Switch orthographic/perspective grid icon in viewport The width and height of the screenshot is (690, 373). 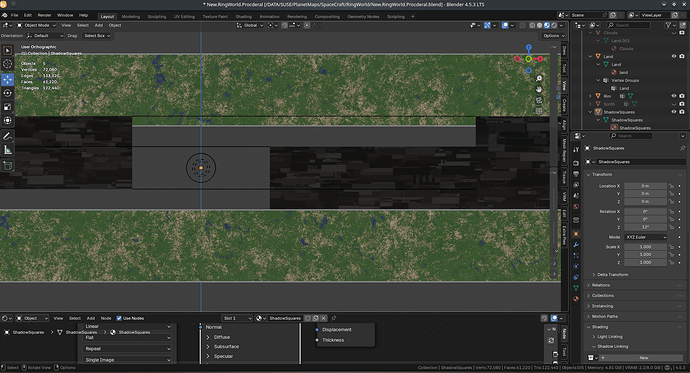[x=539, y=111]
